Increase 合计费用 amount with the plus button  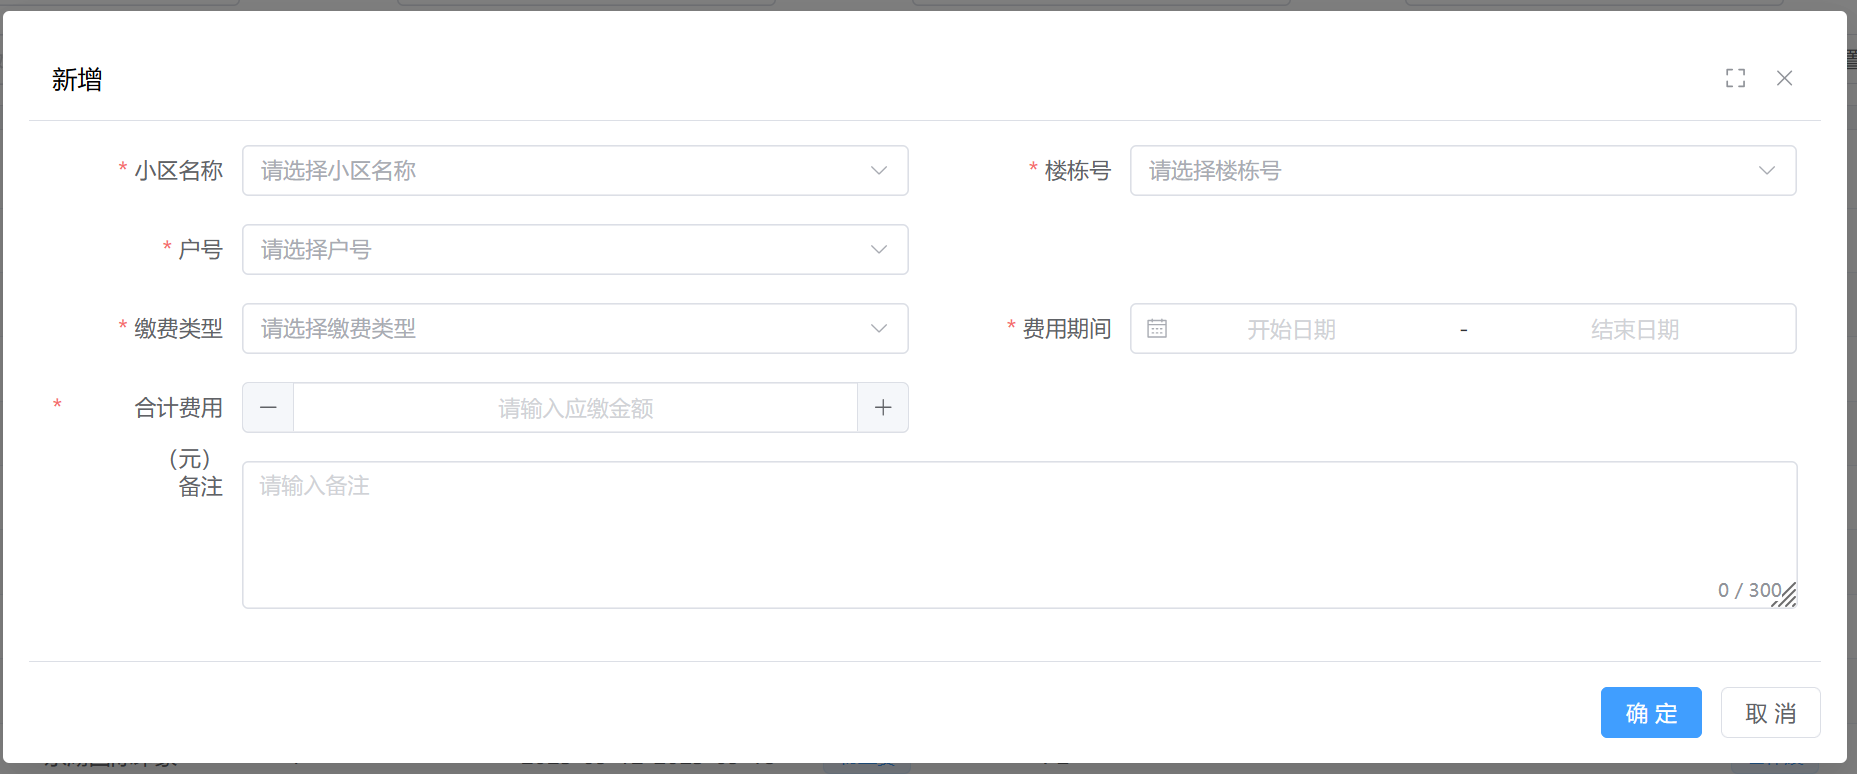[883, 408]
